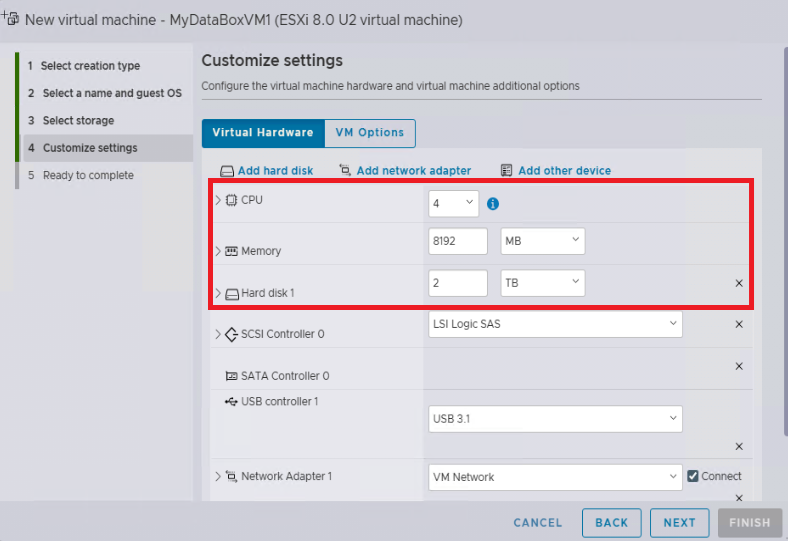Click the Add other device link
Image resolution: width=788 pixels, height=541 pixels.
click(564, 171)
